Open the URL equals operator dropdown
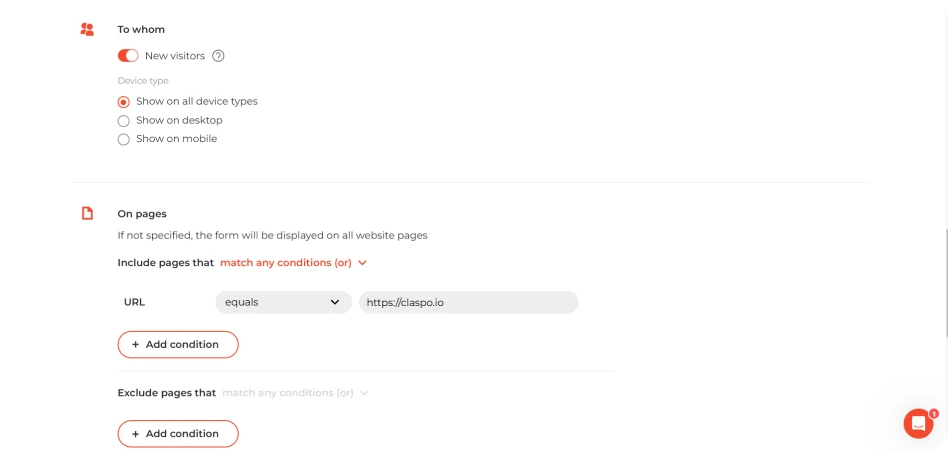The width and height of the screenshot is (948, 451). (284, 302)
